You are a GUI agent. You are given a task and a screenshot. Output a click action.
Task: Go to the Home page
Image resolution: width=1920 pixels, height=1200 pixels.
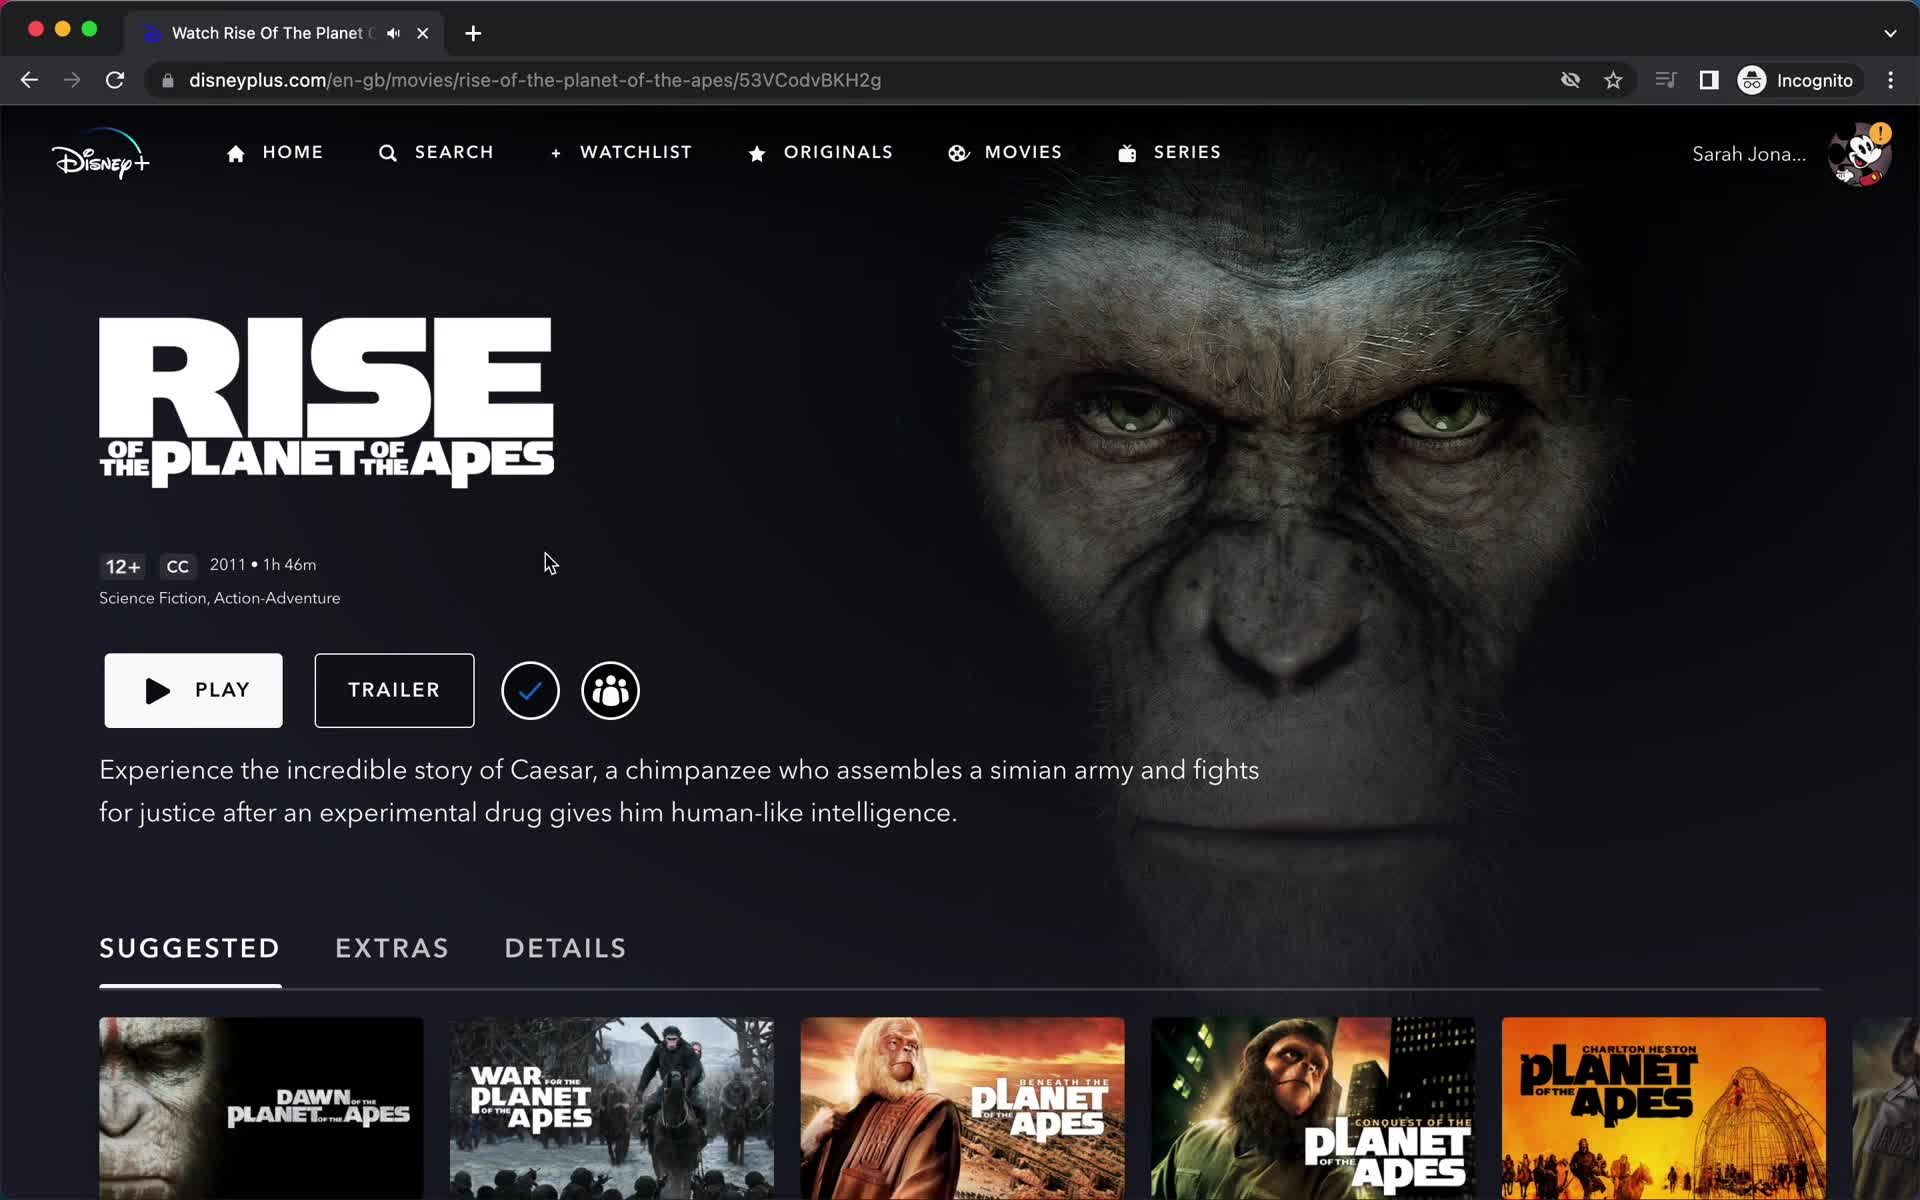275,152
